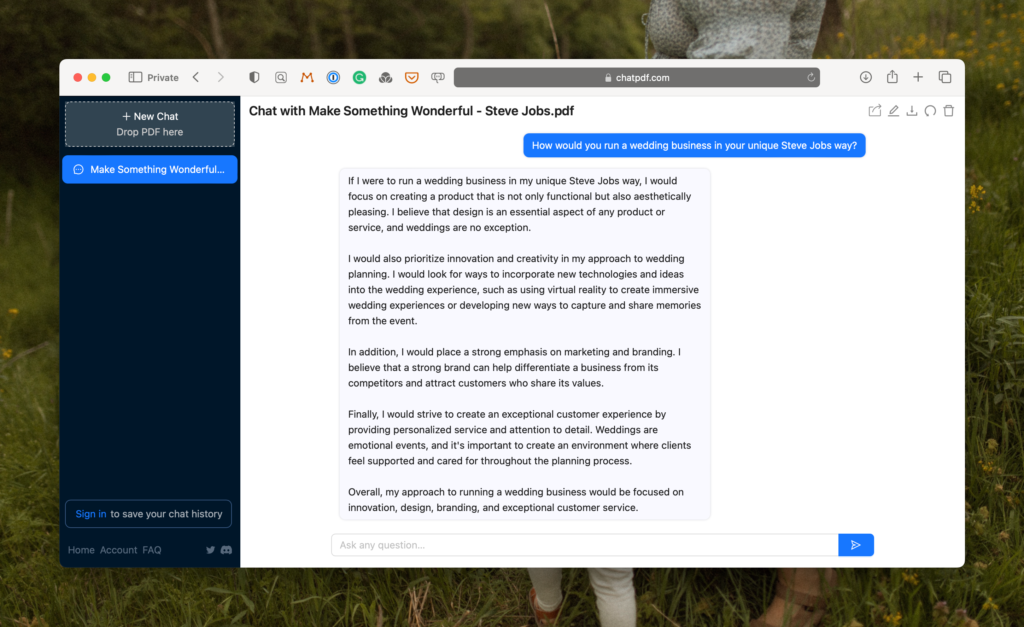This screenshot has height=627, width=1024.
Task: Go to Account page
Action: (118, 550)
